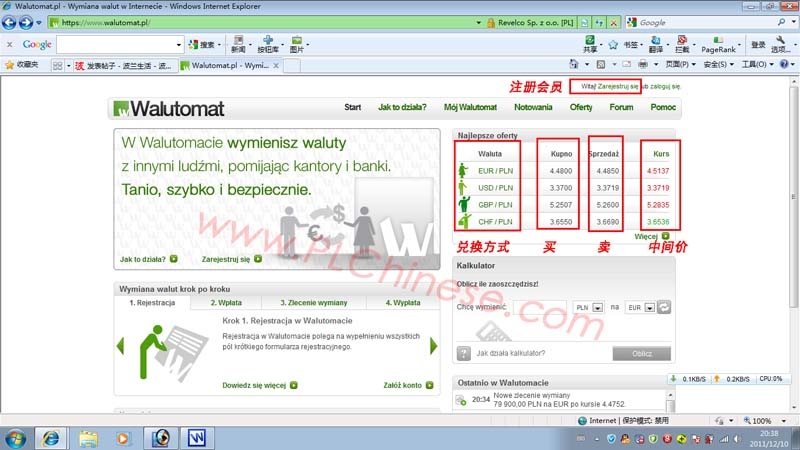Click the browser Back arrow button

[x=9, y=22]
